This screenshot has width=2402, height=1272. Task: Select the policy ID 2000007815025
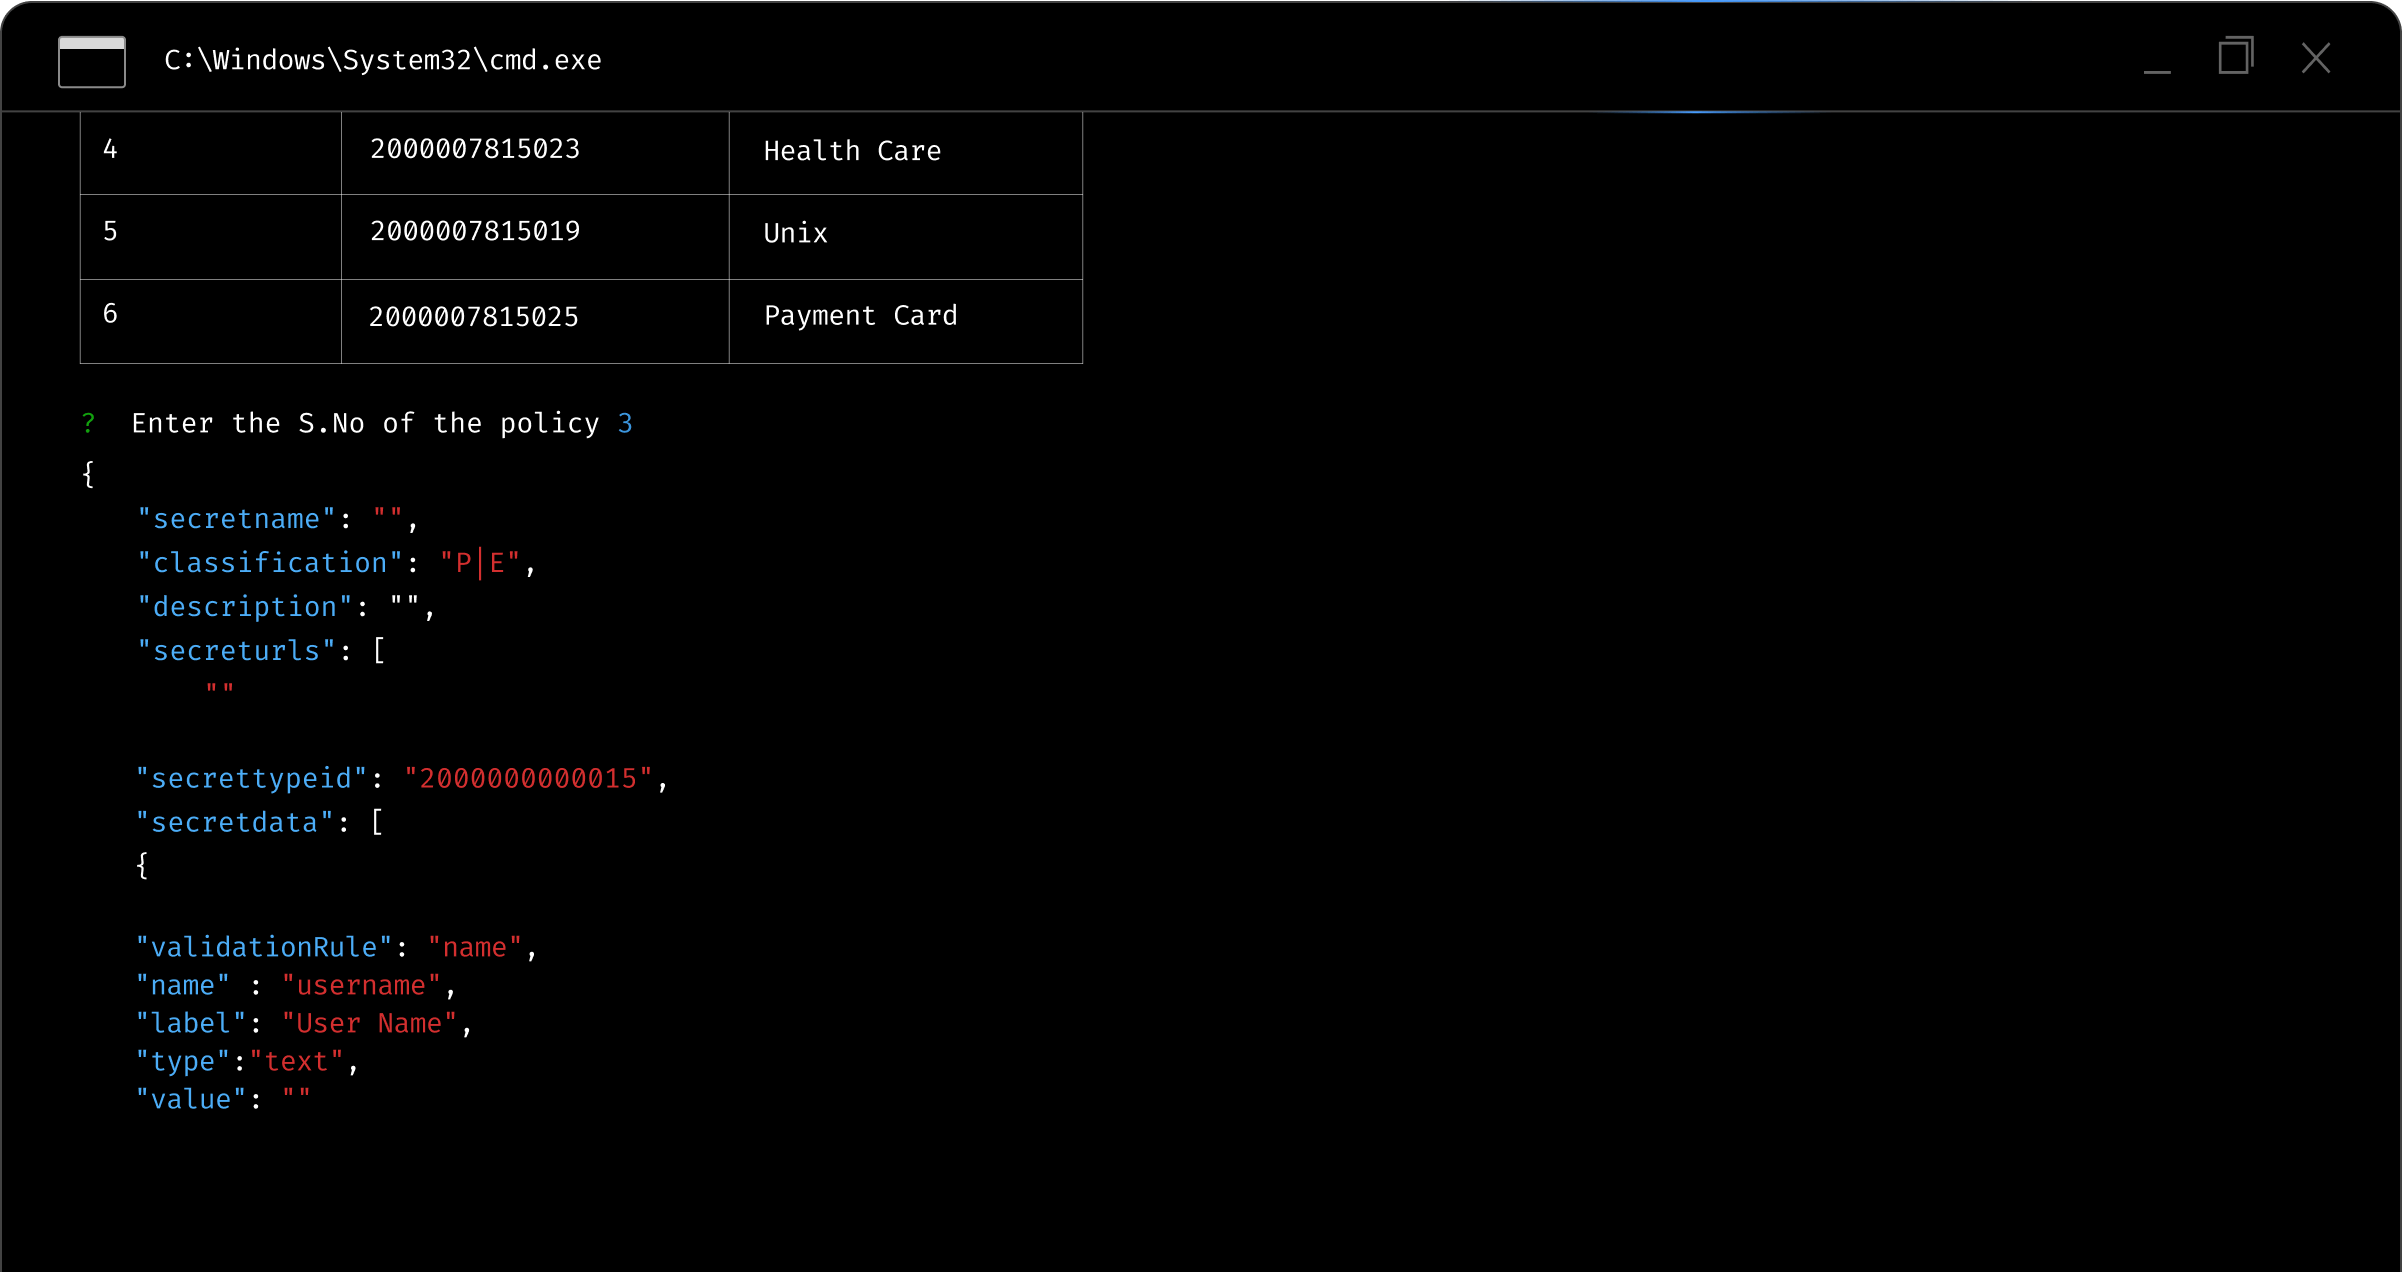pos(474,318)
